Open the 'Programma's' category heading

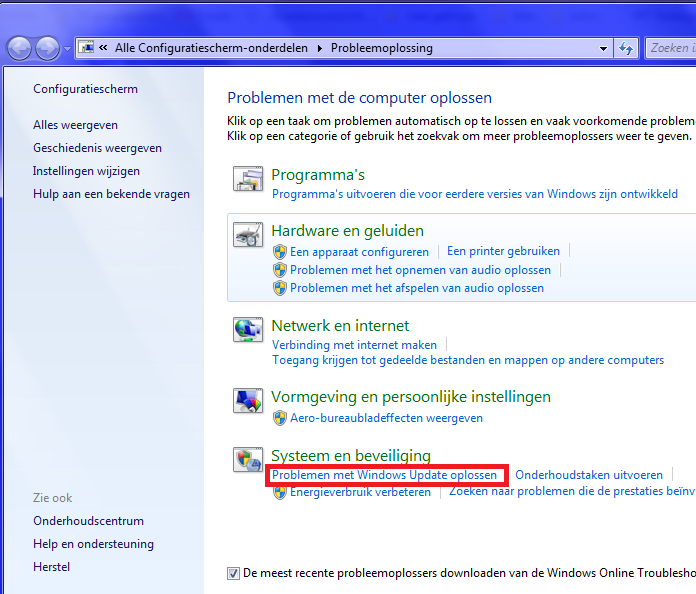point(318,175)
